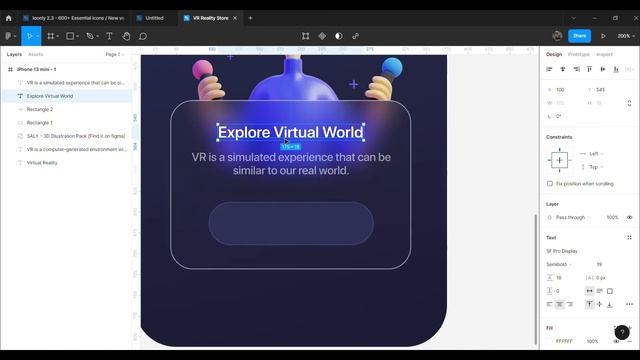Open Frame tool dropdown arrow
This screenshot has height=360, width=640.
pyautogui.click(x=58, y=36)
